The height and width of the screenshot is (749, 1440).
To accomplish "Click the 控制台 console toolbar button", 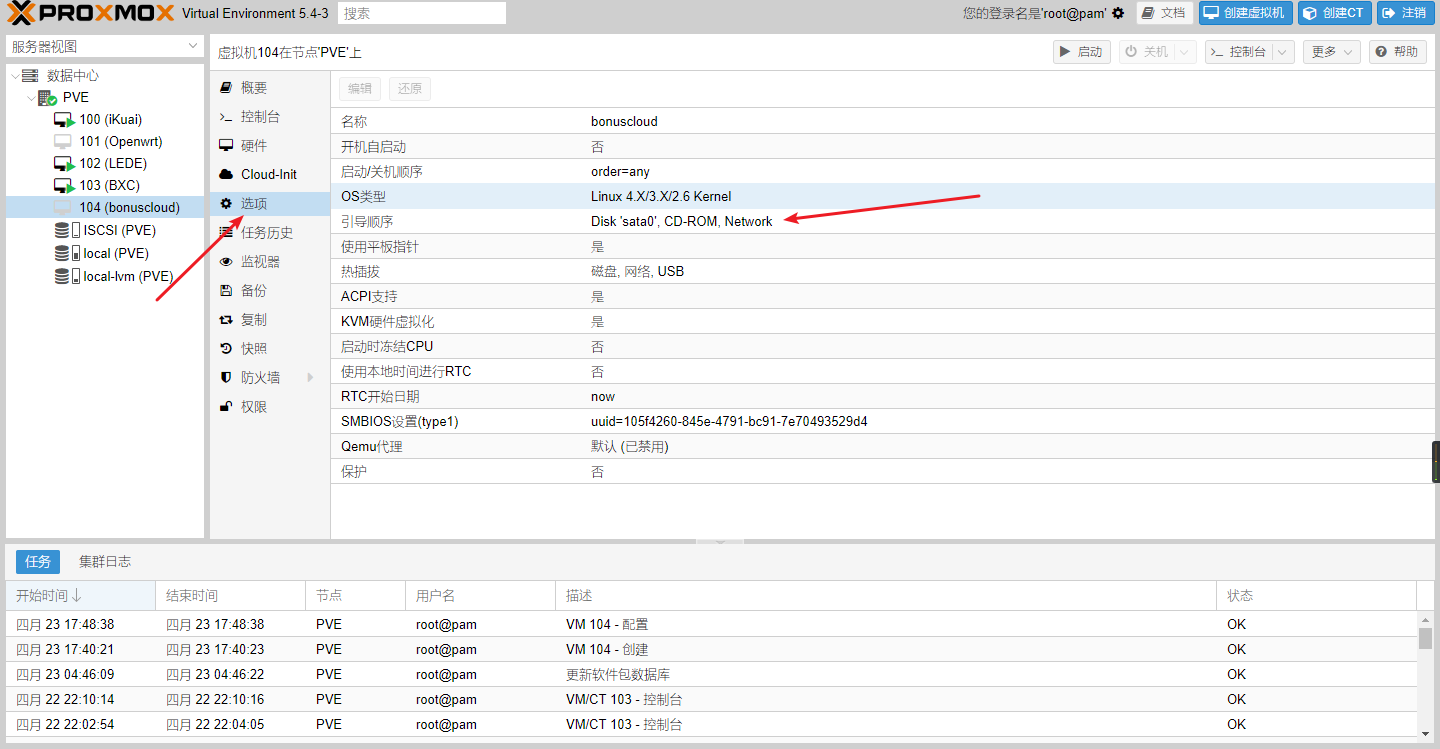I will tap(1239, 52).
